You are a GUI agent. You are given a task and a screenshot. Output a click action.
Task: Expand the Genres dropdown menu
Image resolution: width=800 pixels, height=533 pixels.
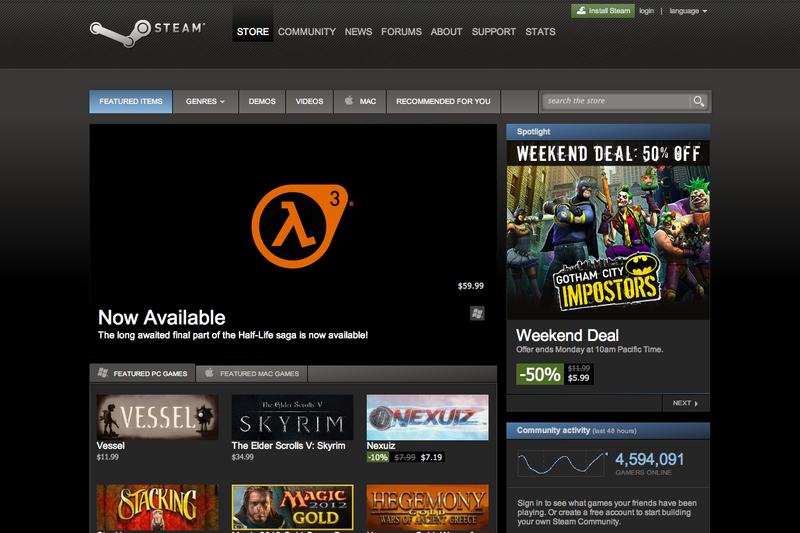coord(205,101)
